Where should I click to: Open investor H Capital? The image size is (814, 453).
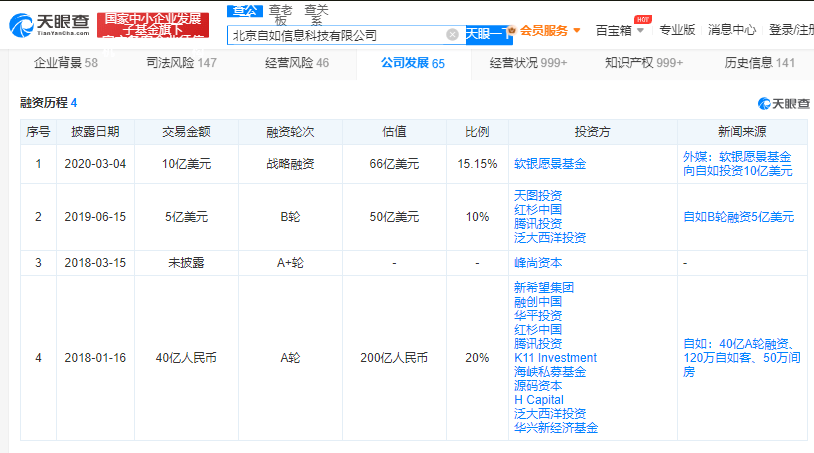539,400
